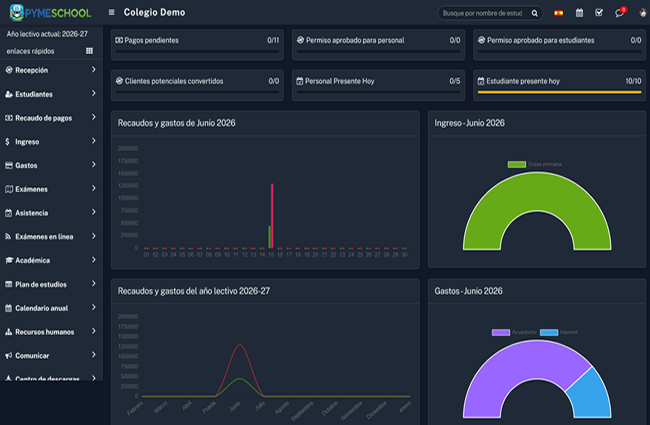Expand the Recaudo de pagos chevron
650x425 pixels.
(x=94, y=117)
